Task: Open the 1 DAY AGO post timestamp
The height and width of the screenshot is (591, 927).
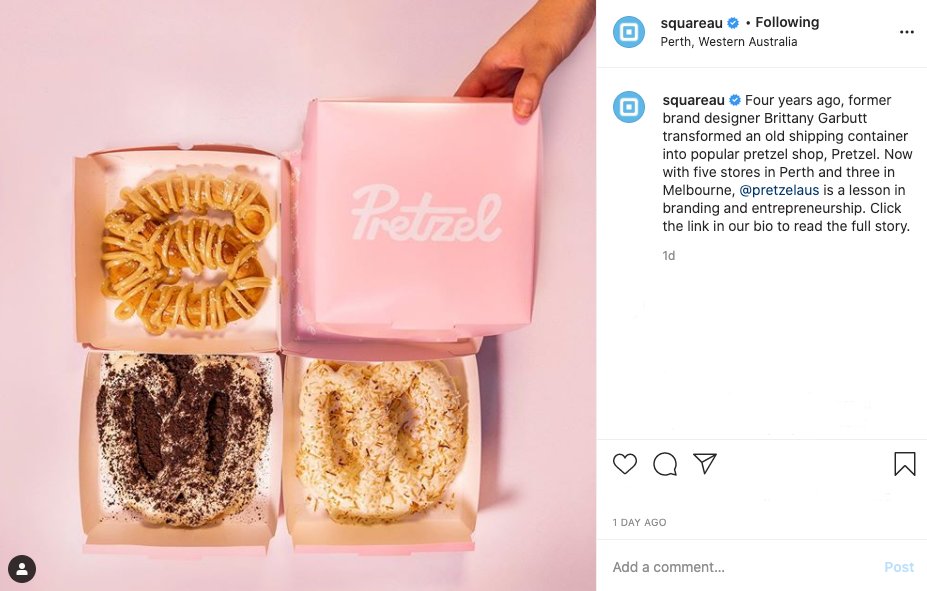Action: pos(639,522)
